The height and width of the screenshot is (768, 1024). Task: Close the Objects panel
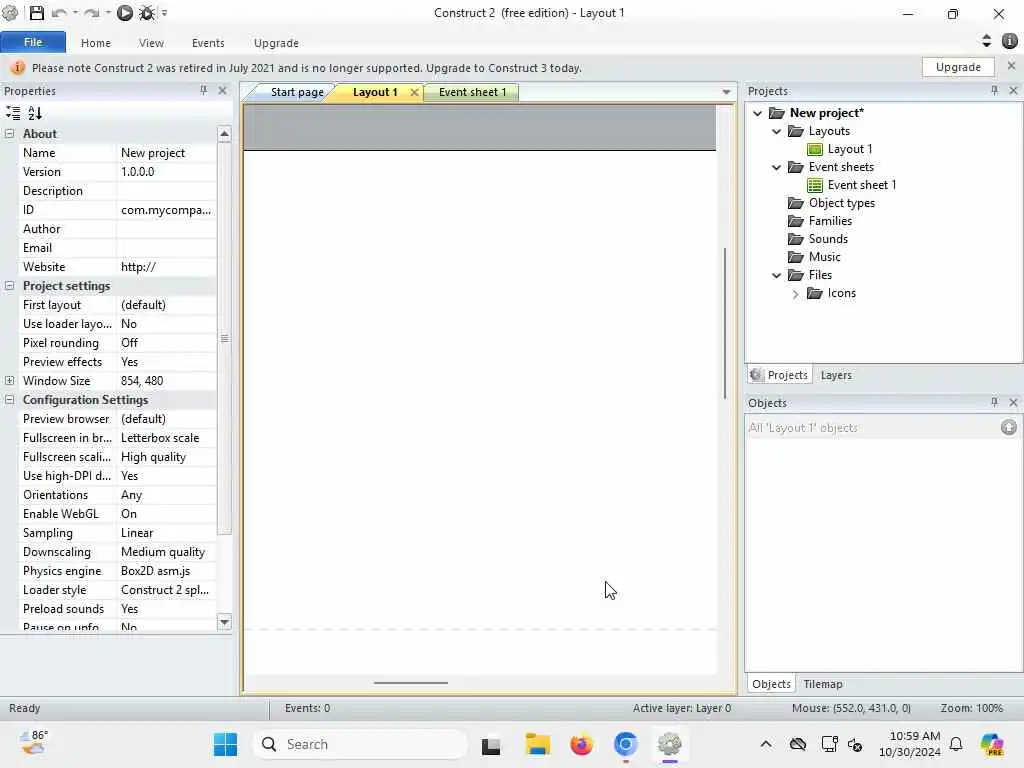coord(1014,402)
